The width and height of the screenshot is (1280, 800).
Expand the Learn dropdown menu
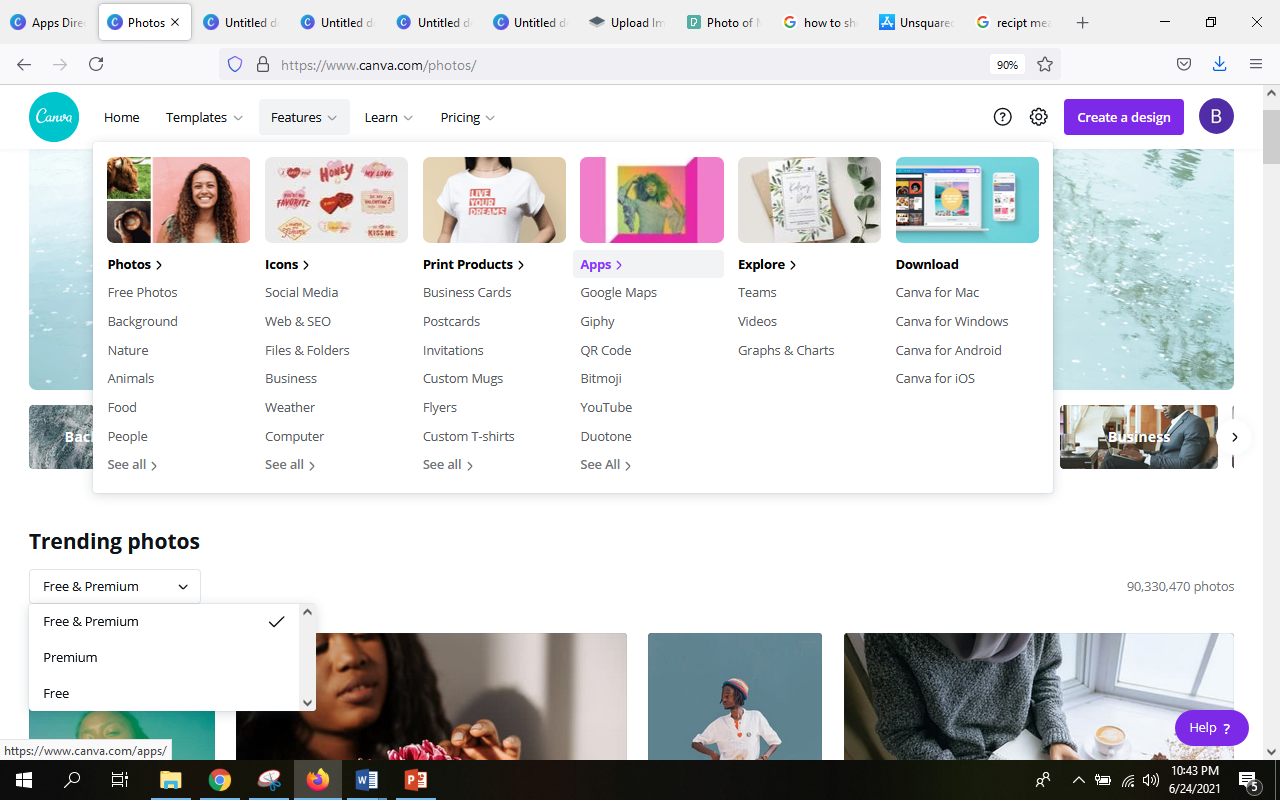click(388, 117)
